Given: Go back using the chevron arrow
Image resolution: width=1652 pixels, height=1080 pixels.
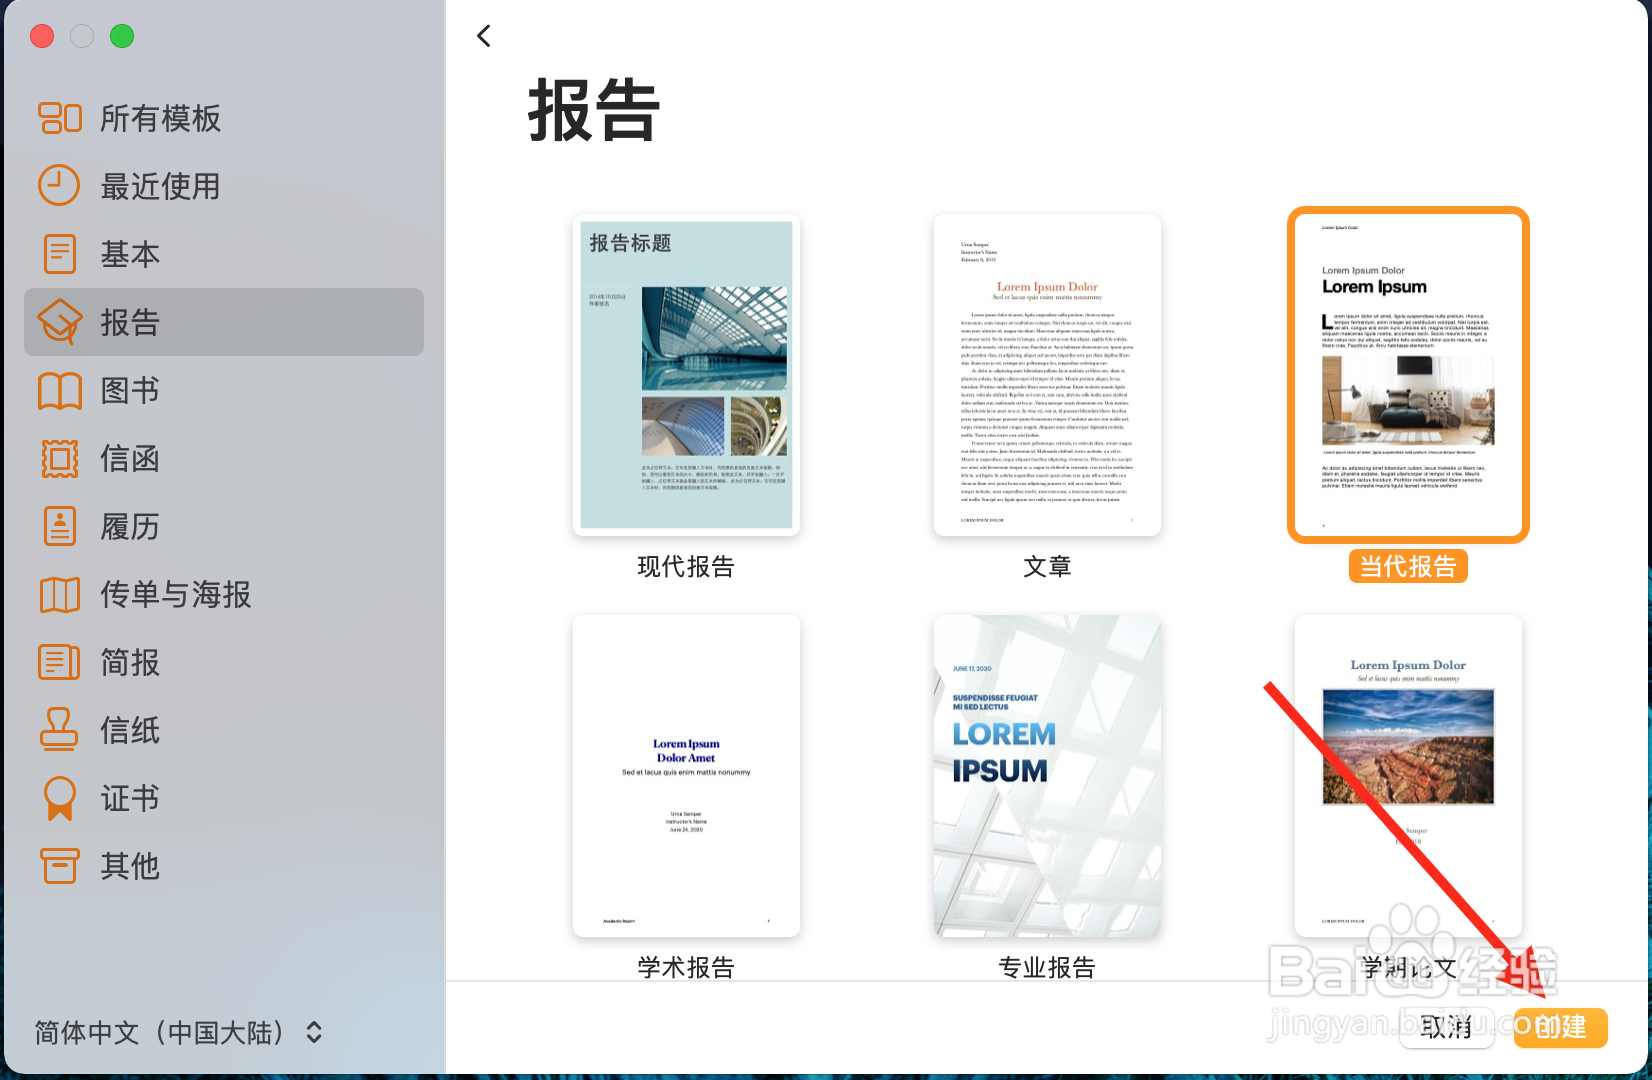Looking at the screenshot, I should (484, 35).
